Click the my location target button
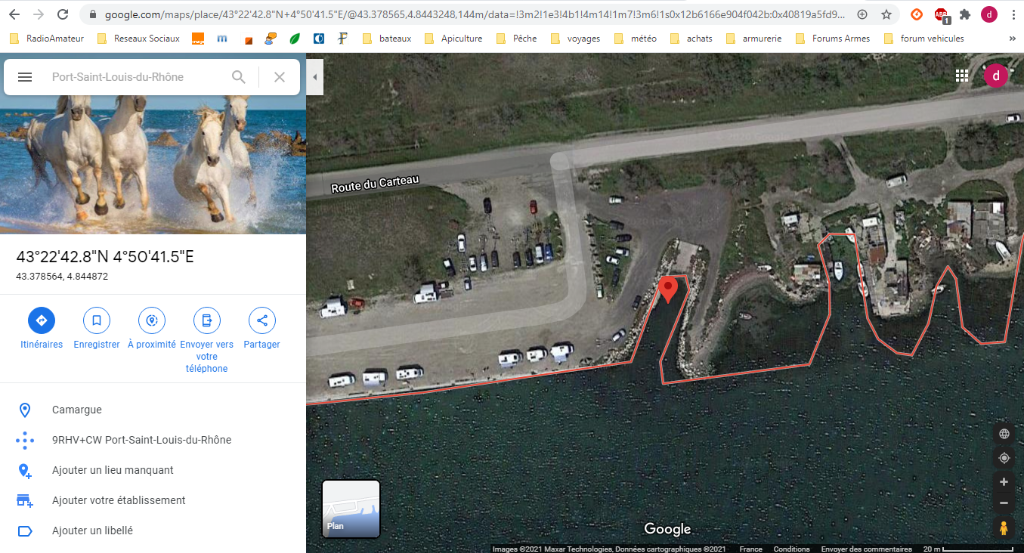 tap(1004, 458)
